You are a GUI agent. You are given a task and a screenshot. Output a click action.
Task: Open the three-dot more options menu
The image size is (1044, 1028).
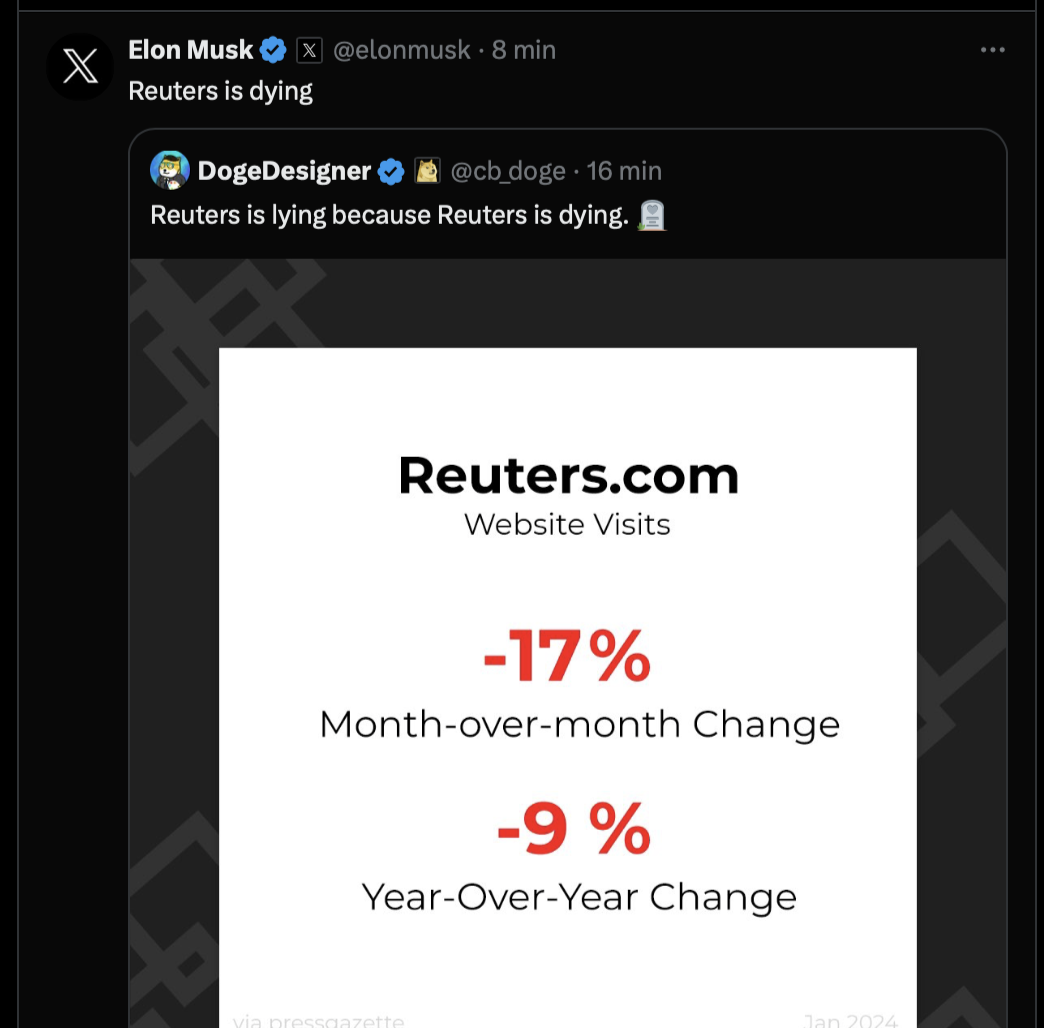pyautogui.click(x=992, y=50)
